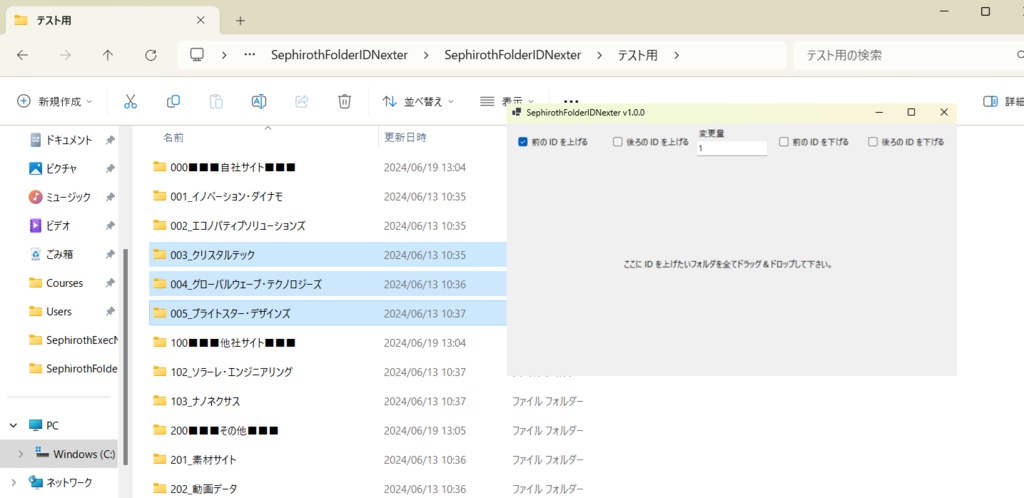Click the Cut scissors icon in toolbar
Image resolution: width=1024 pixels, height=498 pixels.
tap(131, 101)
